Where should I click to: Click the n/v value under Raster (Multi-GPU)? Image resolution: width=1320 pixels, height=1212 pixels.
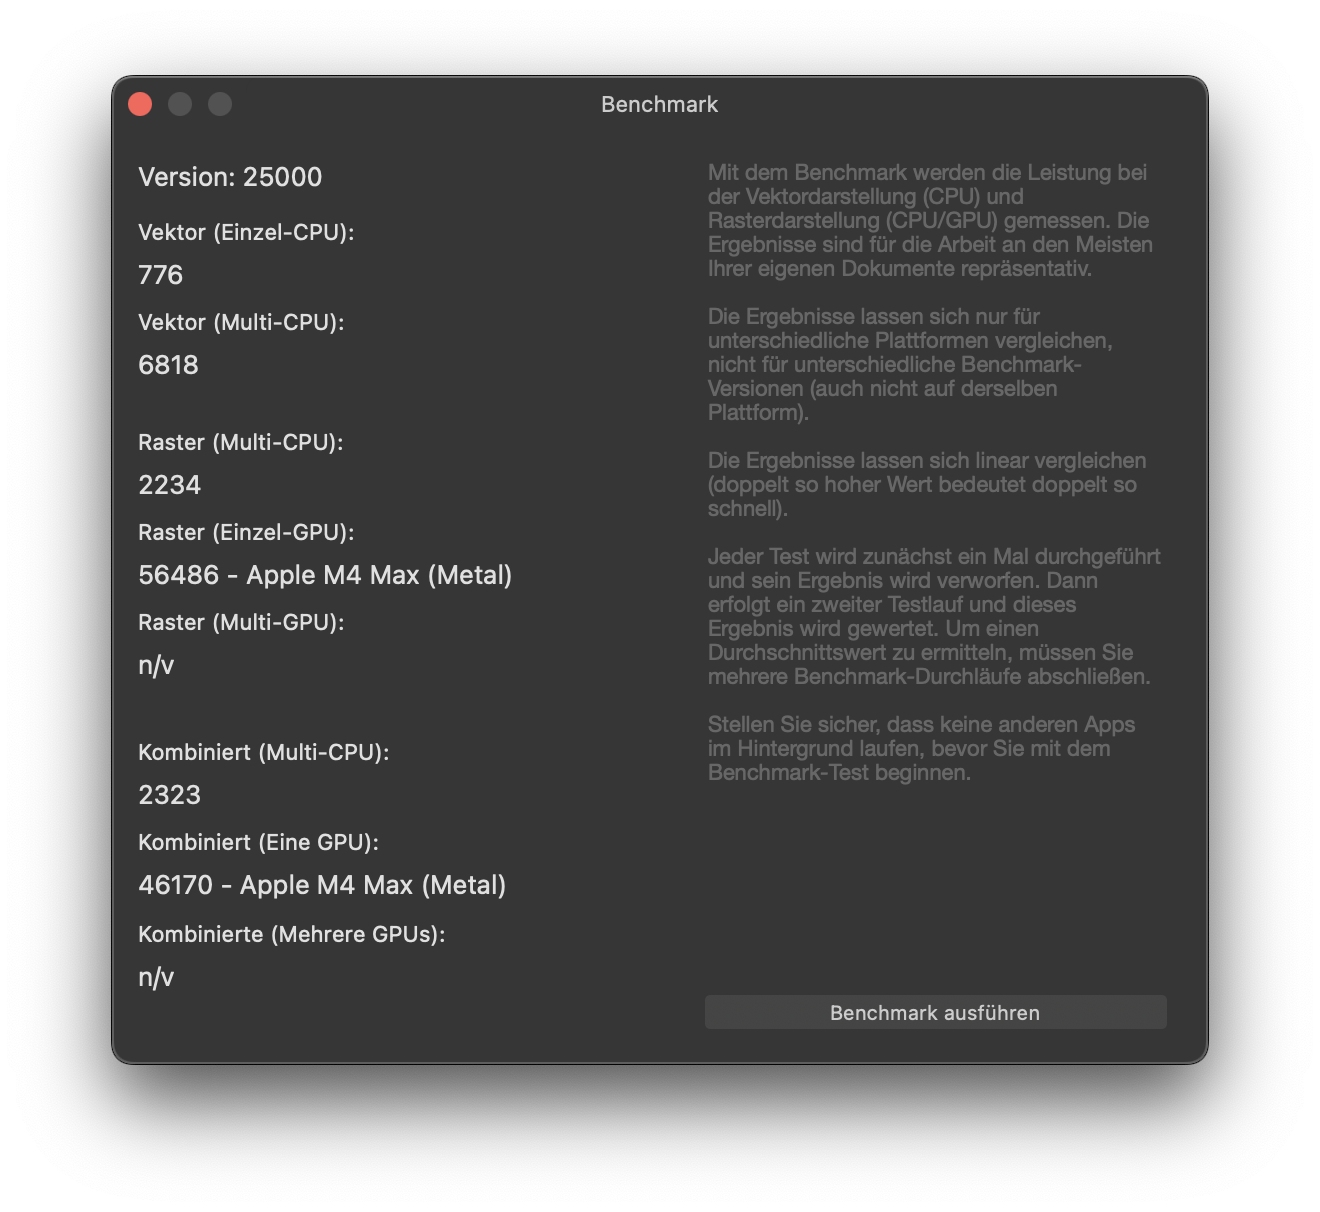[156, 665]
